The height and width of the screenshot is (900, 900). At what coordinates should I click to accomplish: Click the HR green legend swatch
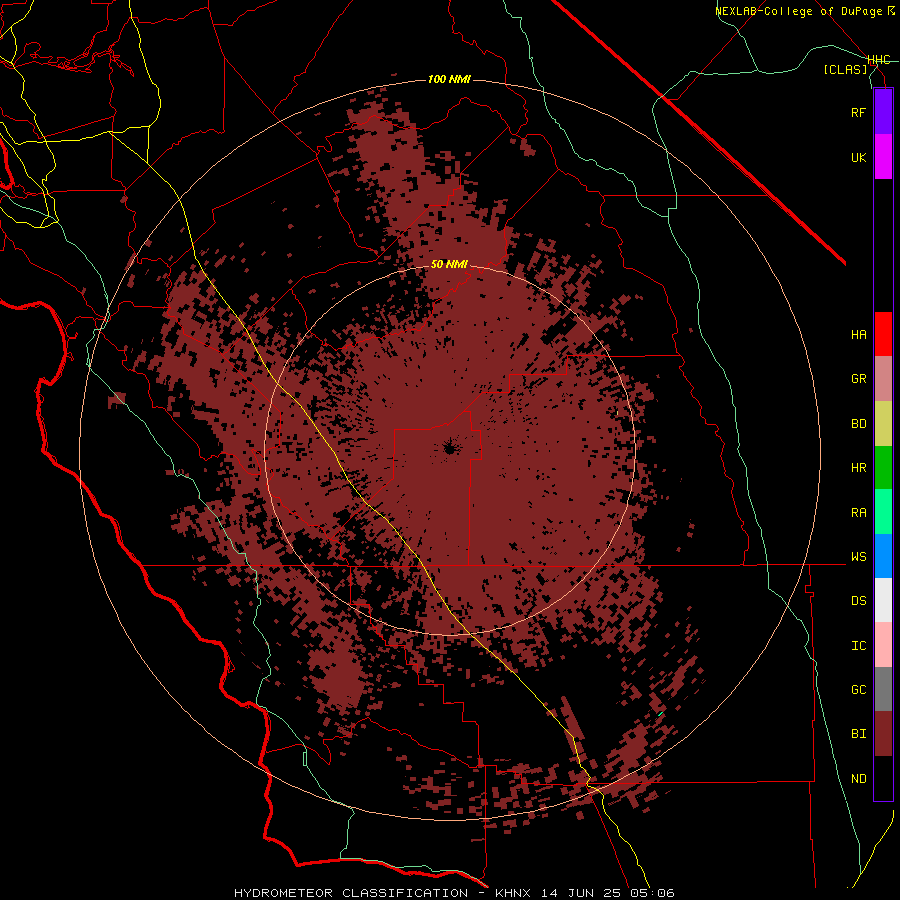tap(883, 468)
